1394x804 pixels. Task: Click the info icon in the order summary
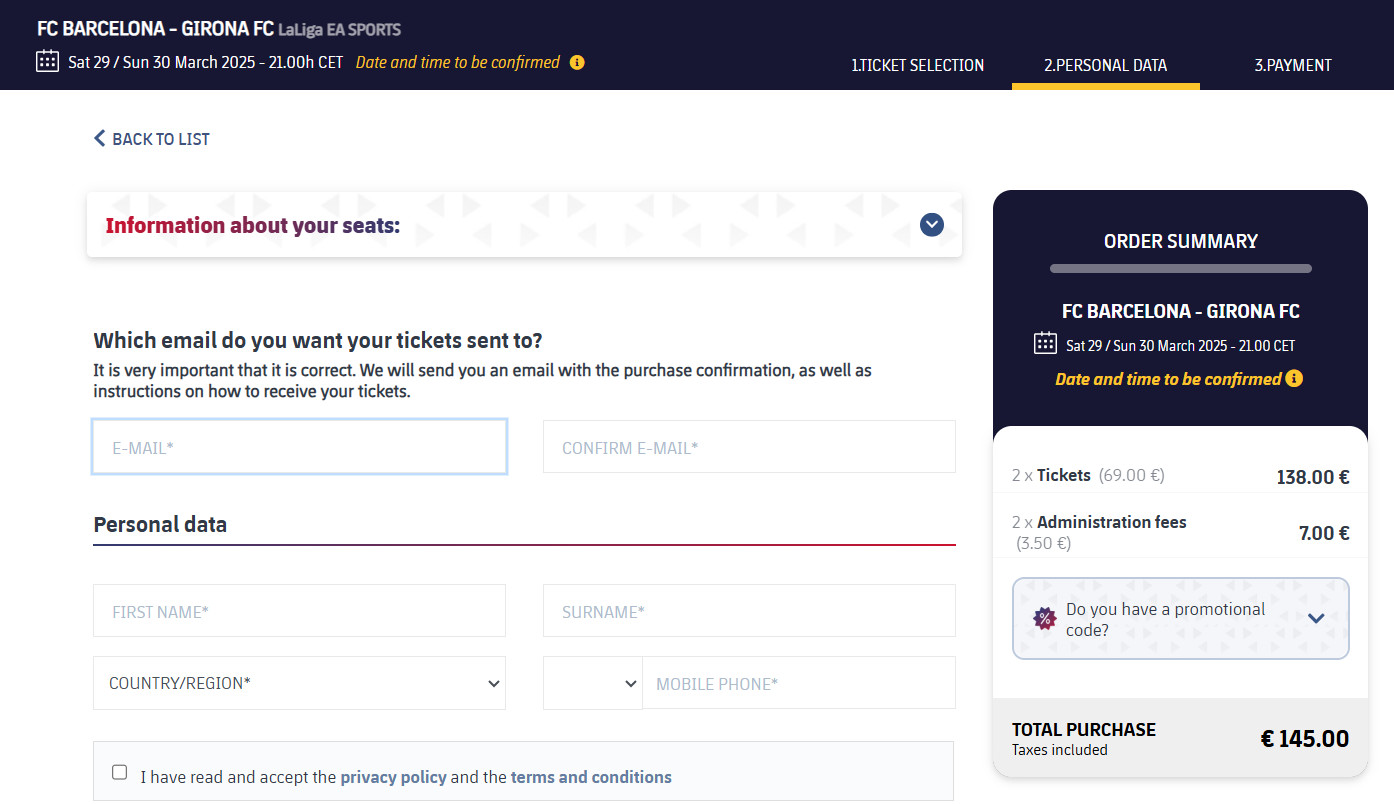1294,378
